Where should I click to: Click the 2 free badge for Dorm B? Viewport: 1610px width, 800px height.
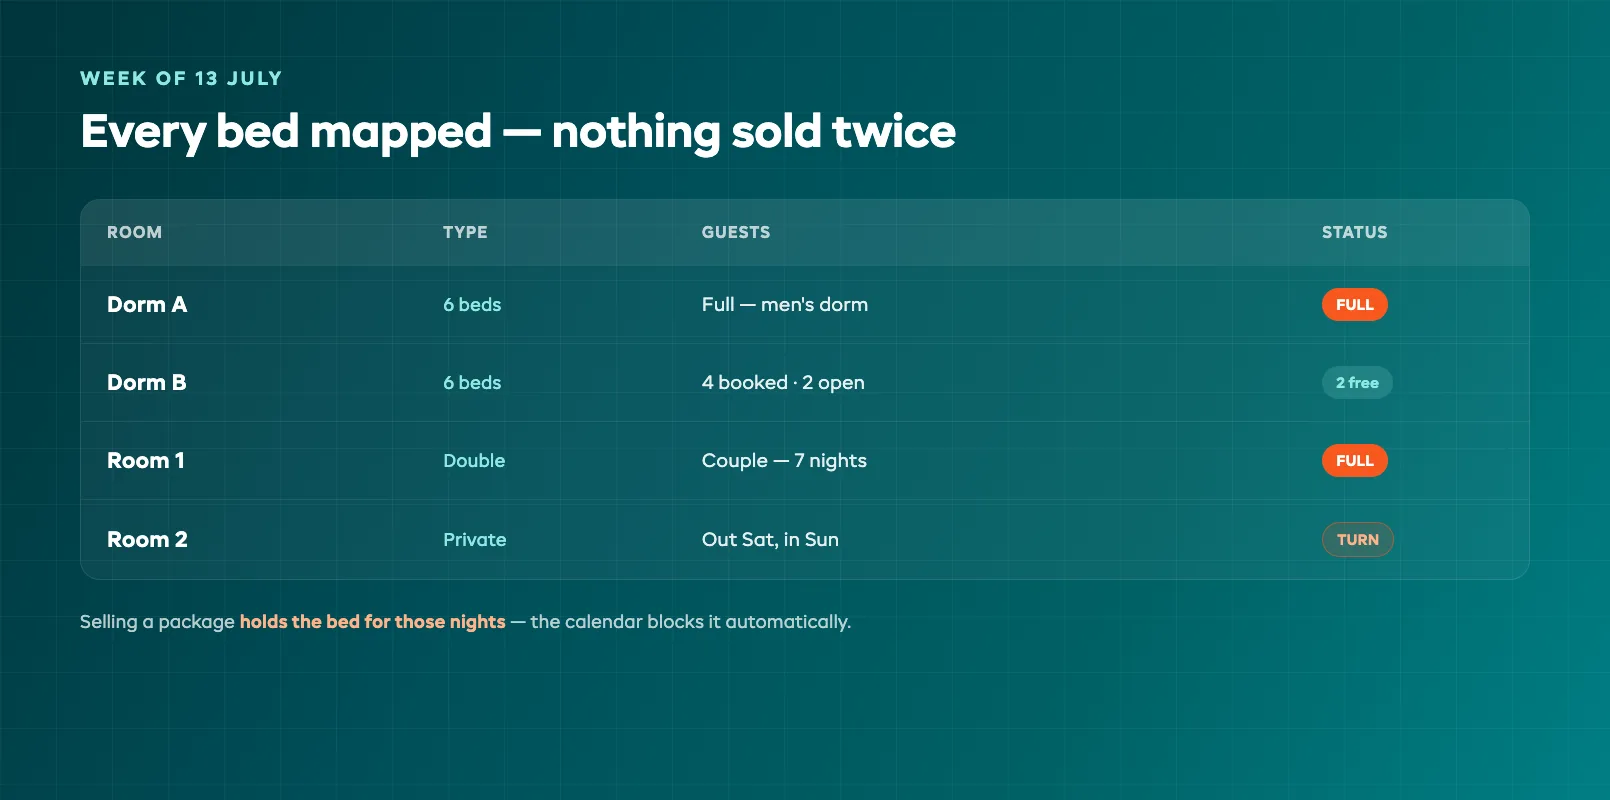click(1357, 383)
